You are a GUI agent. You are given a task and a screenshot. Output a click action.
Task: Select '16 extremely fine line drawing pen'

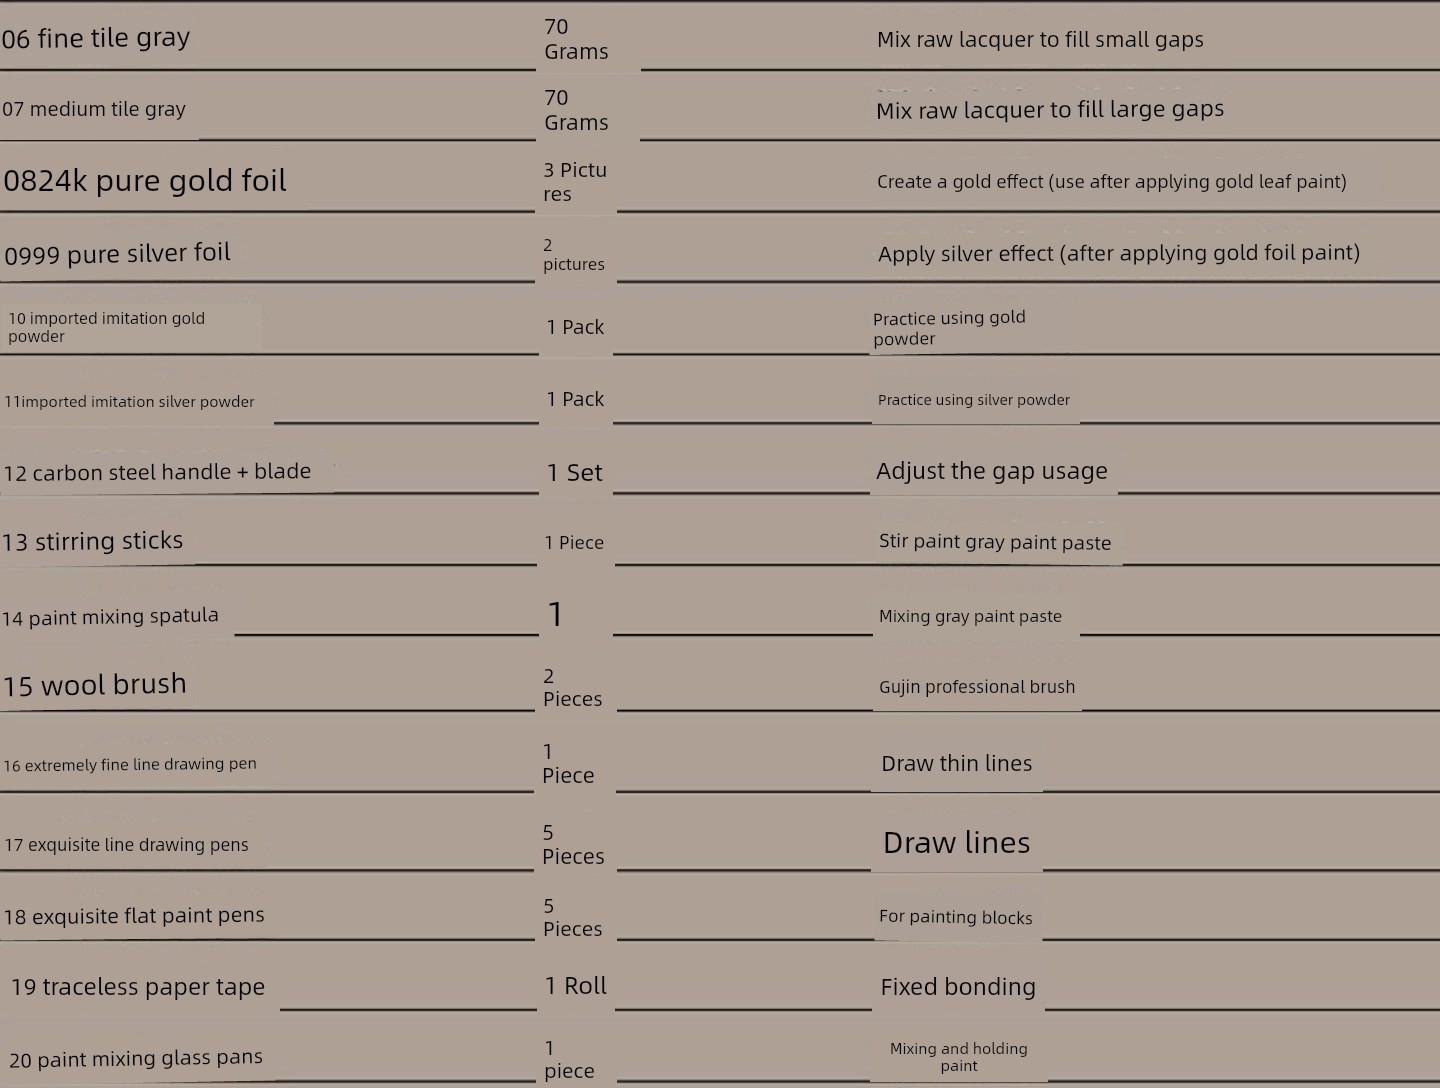pyautogui.click(x=130, y=765)
